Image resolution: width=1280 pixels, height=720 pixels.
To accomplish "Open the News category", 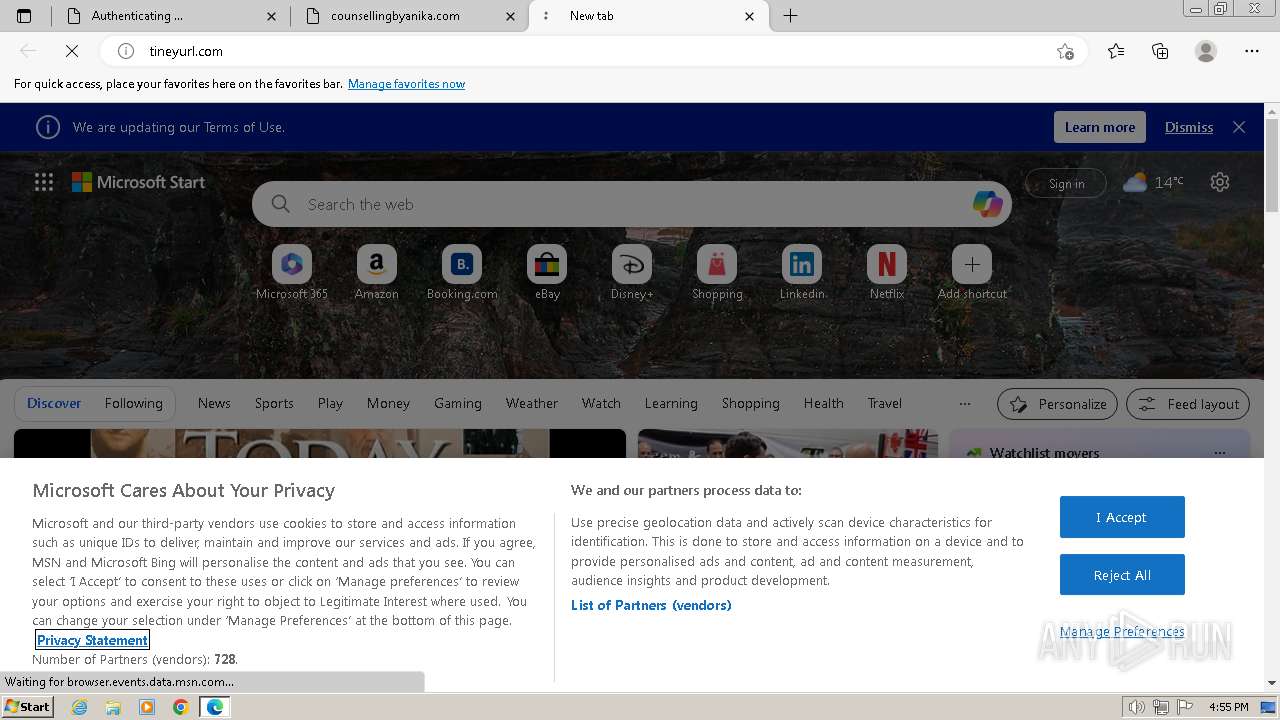I will coord(214,403).
